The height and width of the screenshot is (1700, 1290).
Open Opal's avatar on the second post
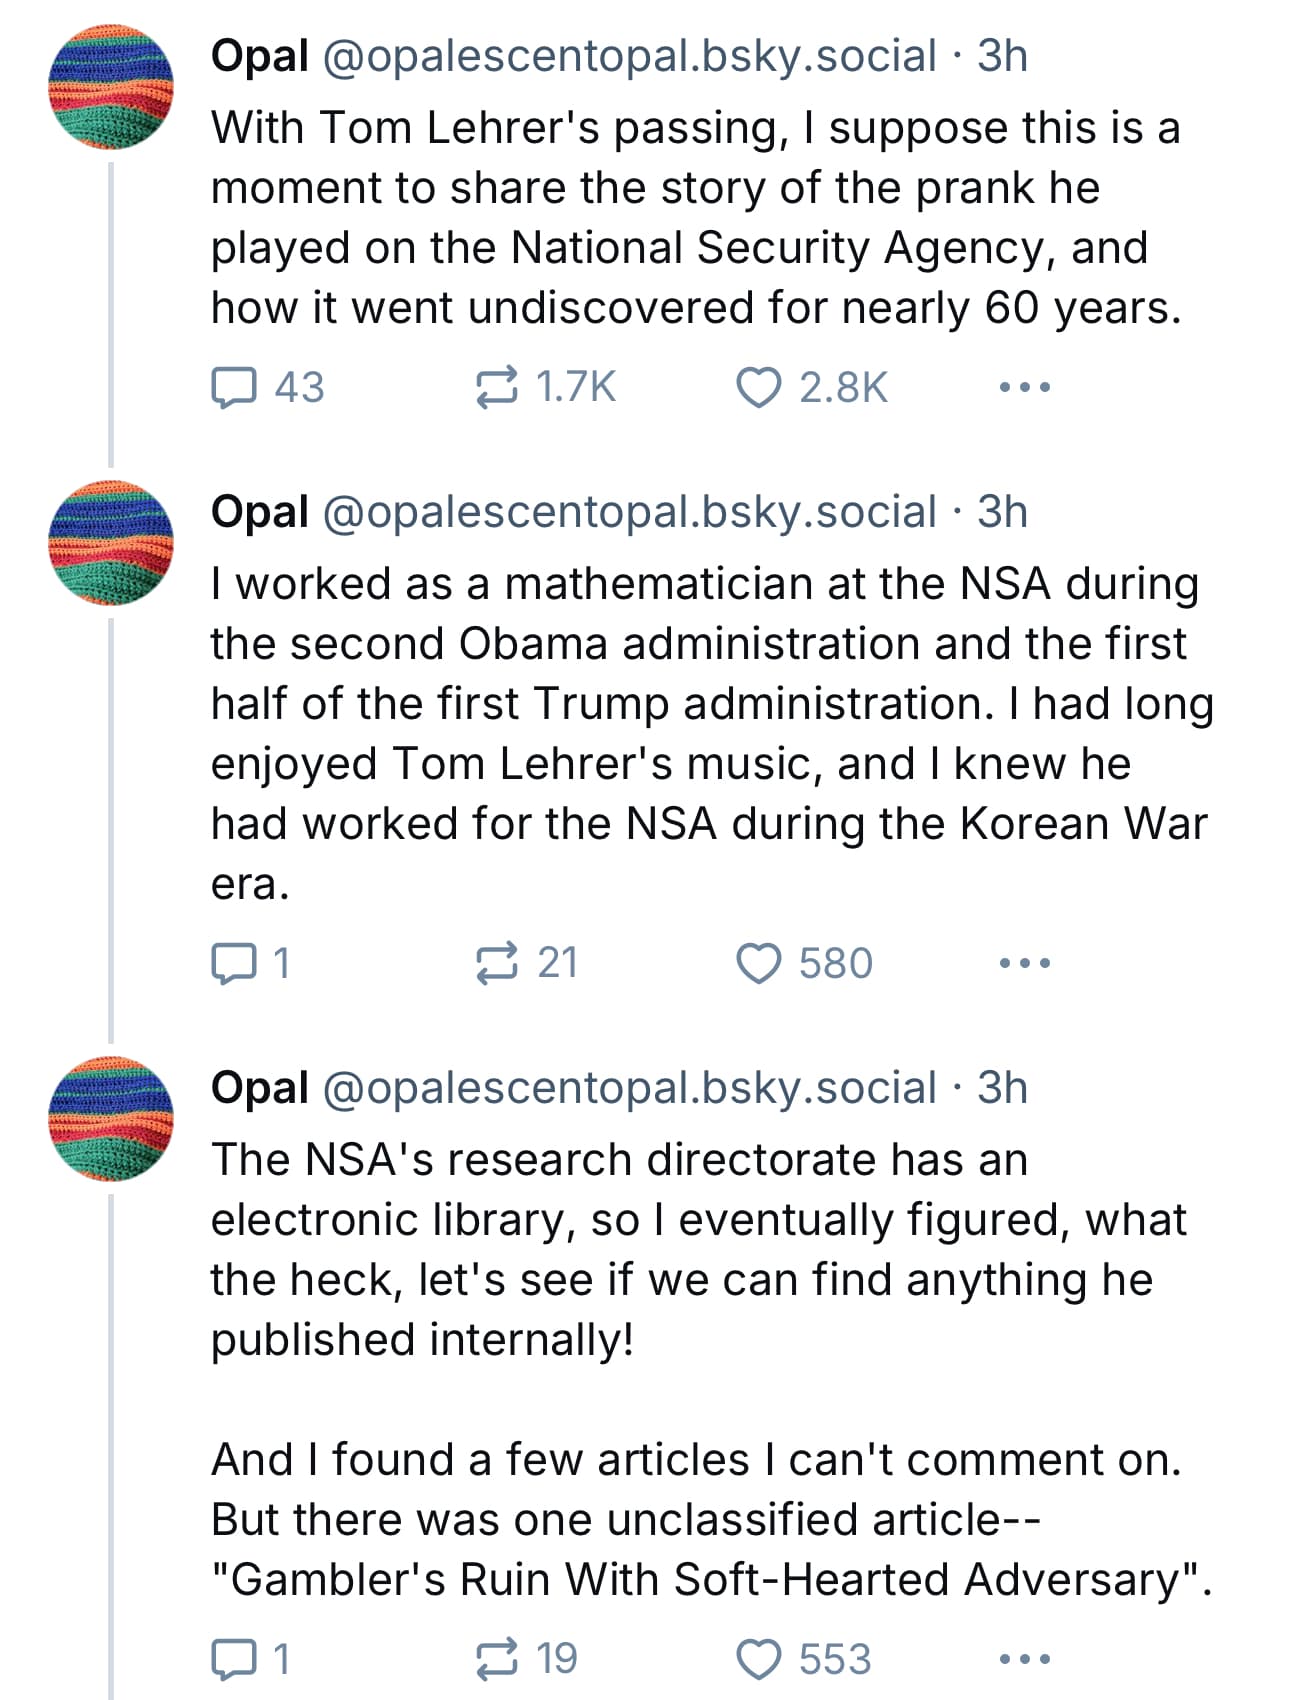[x=111, y=543]
